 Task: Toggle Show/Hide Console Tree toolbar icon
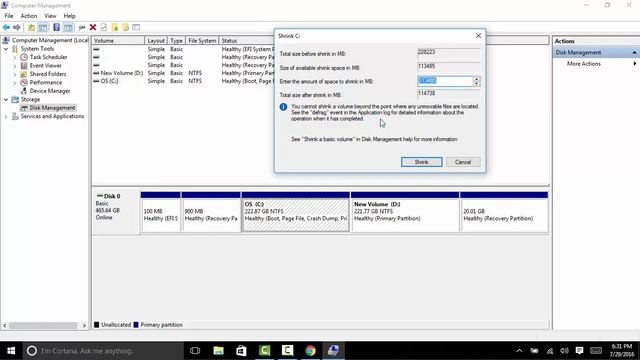(x=42, y=27)
